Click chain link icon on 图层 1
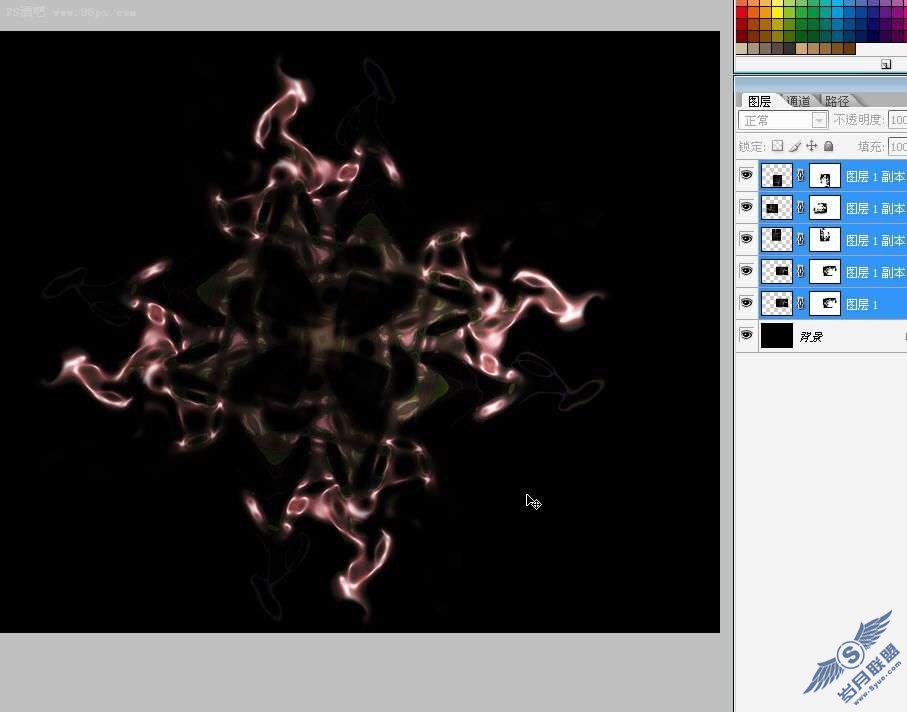The image size is (907, 712). [x=801, y=303]
